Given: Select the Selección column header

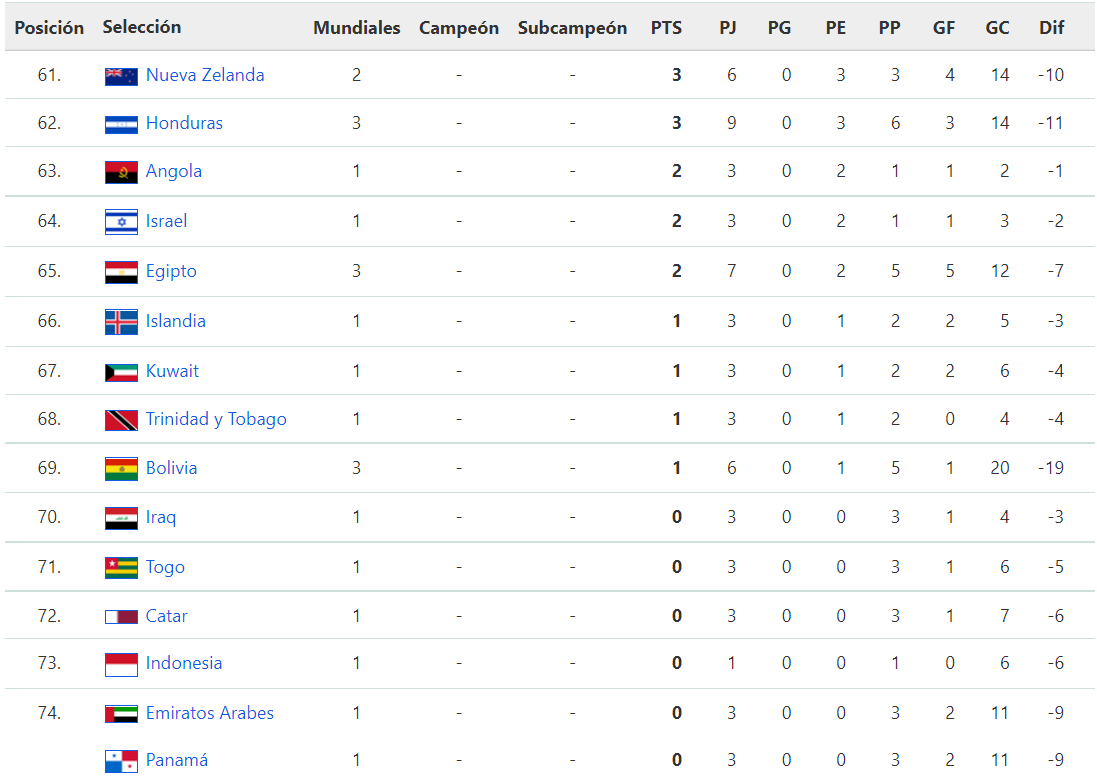Looking at the screenshot, I should [142, 27].
